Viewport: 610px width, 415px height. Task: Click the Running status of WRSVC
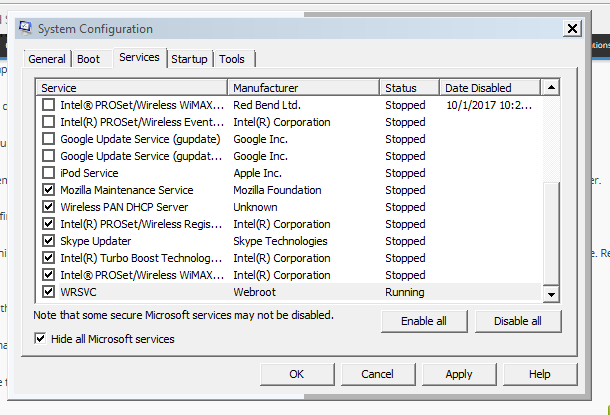click(405, 292)
